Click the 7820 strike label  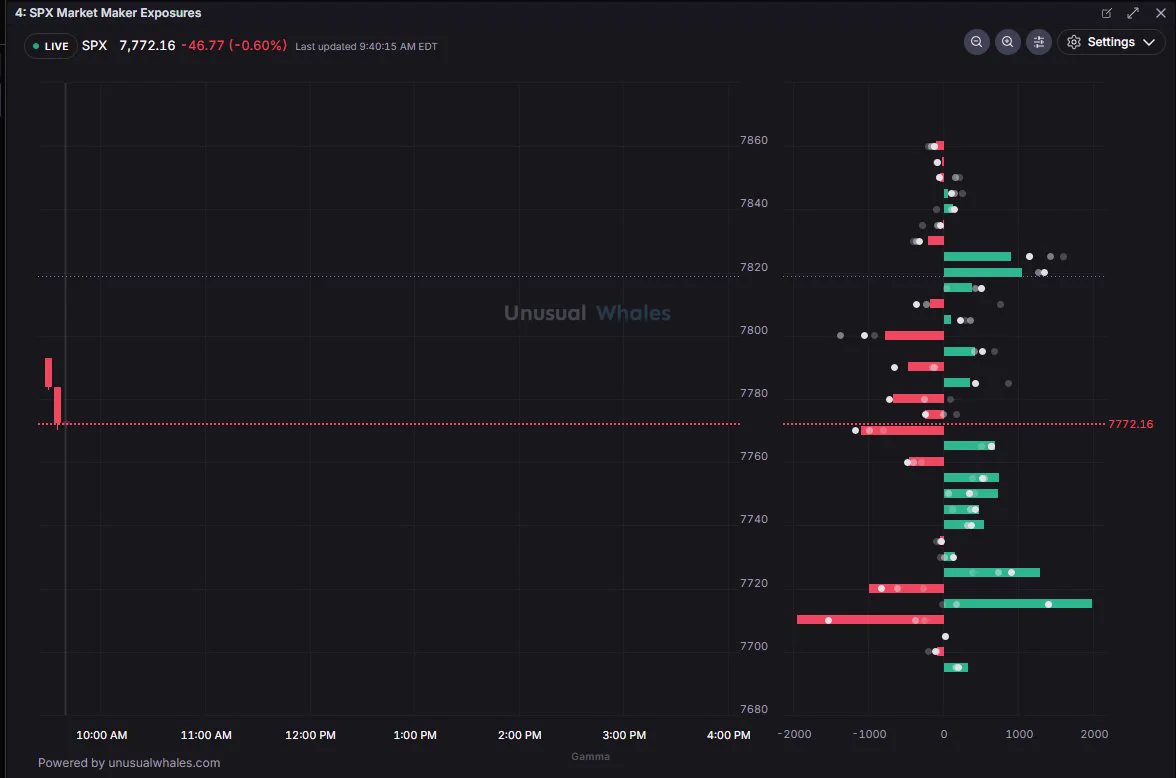(x=754, y=267)
